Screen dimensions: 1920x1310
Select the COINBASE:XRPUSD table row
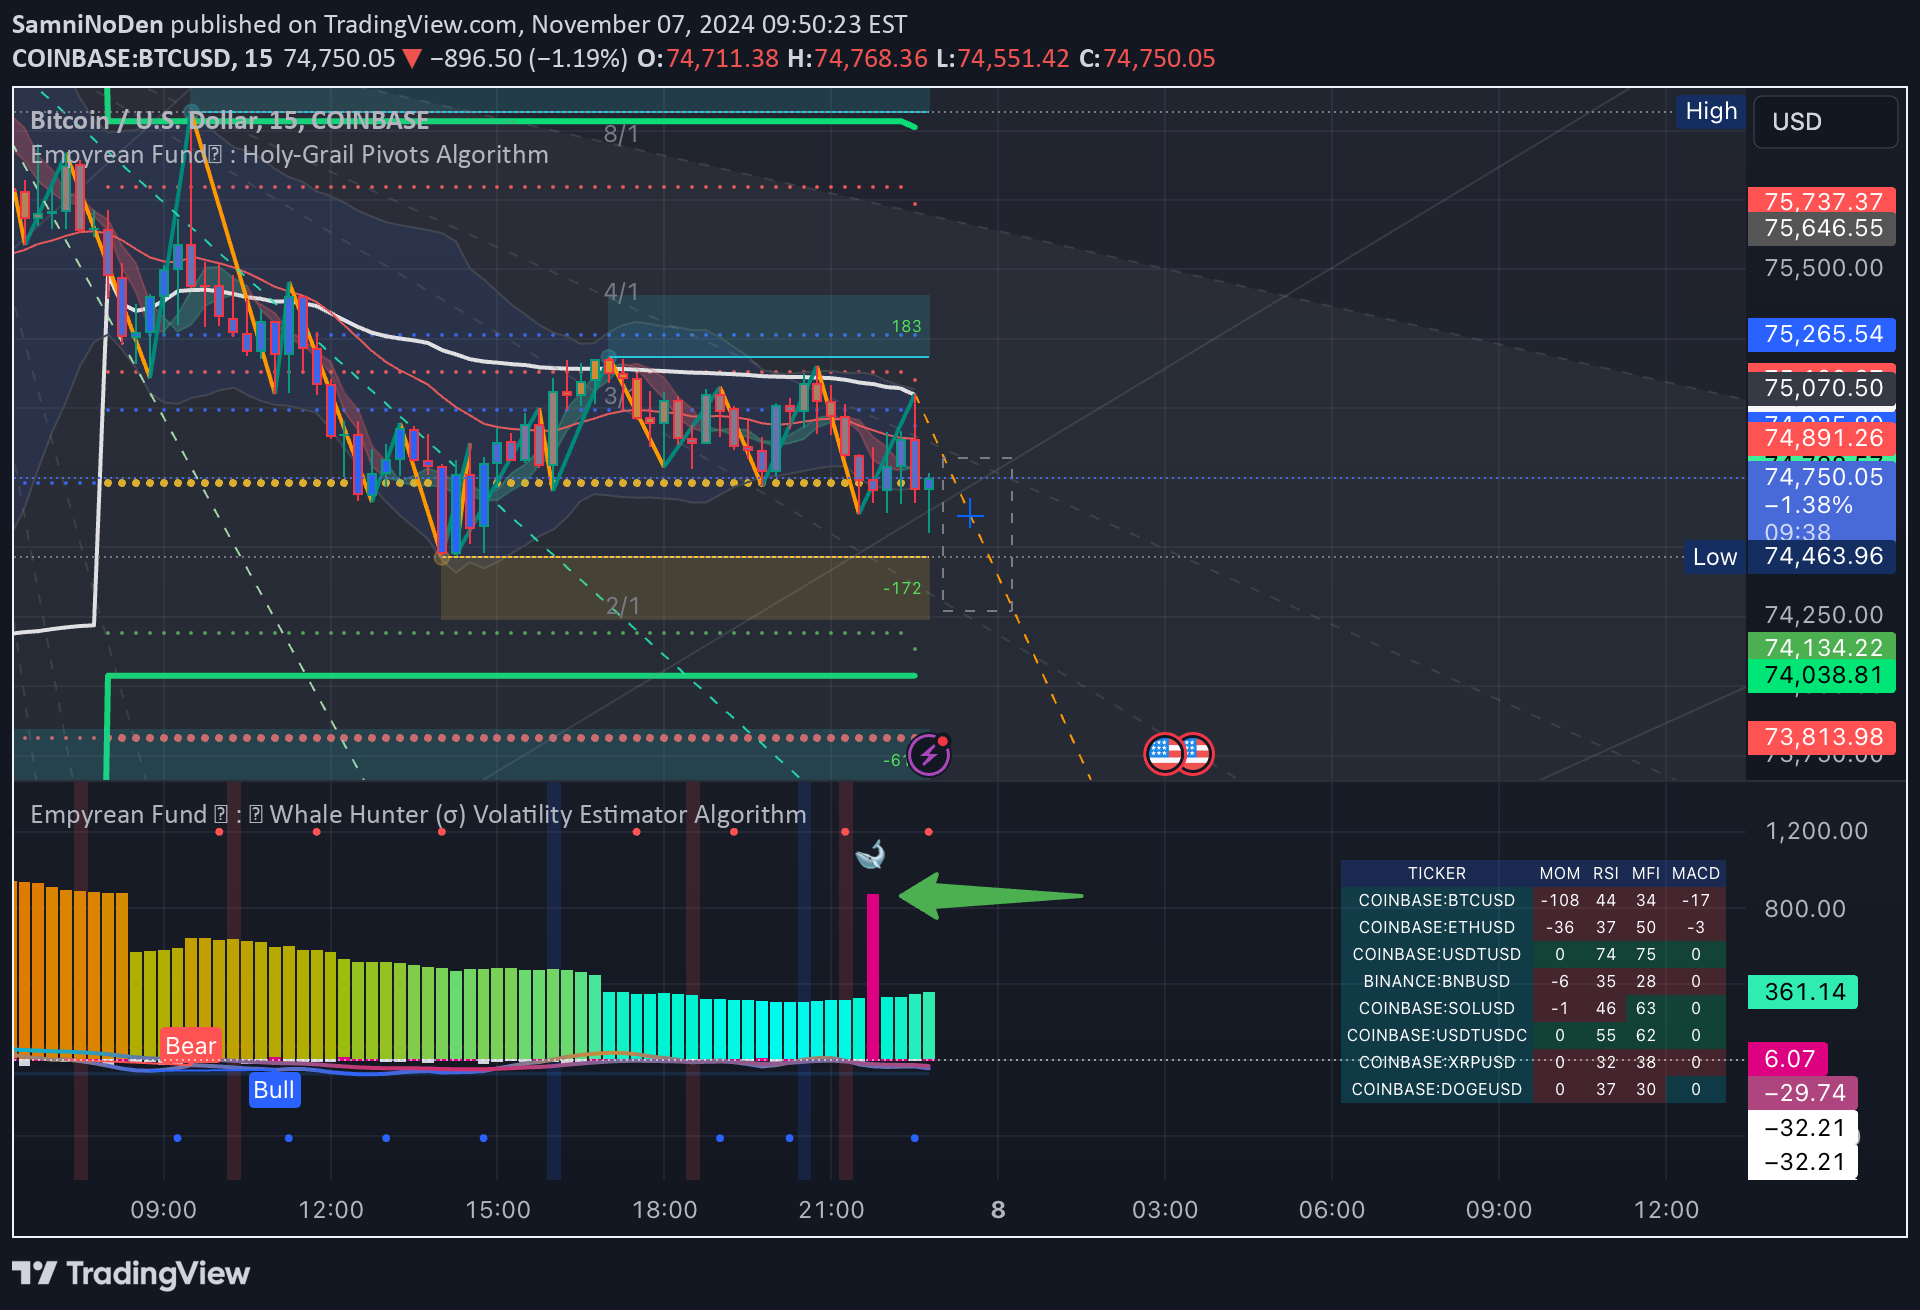click(1533, 1062)
